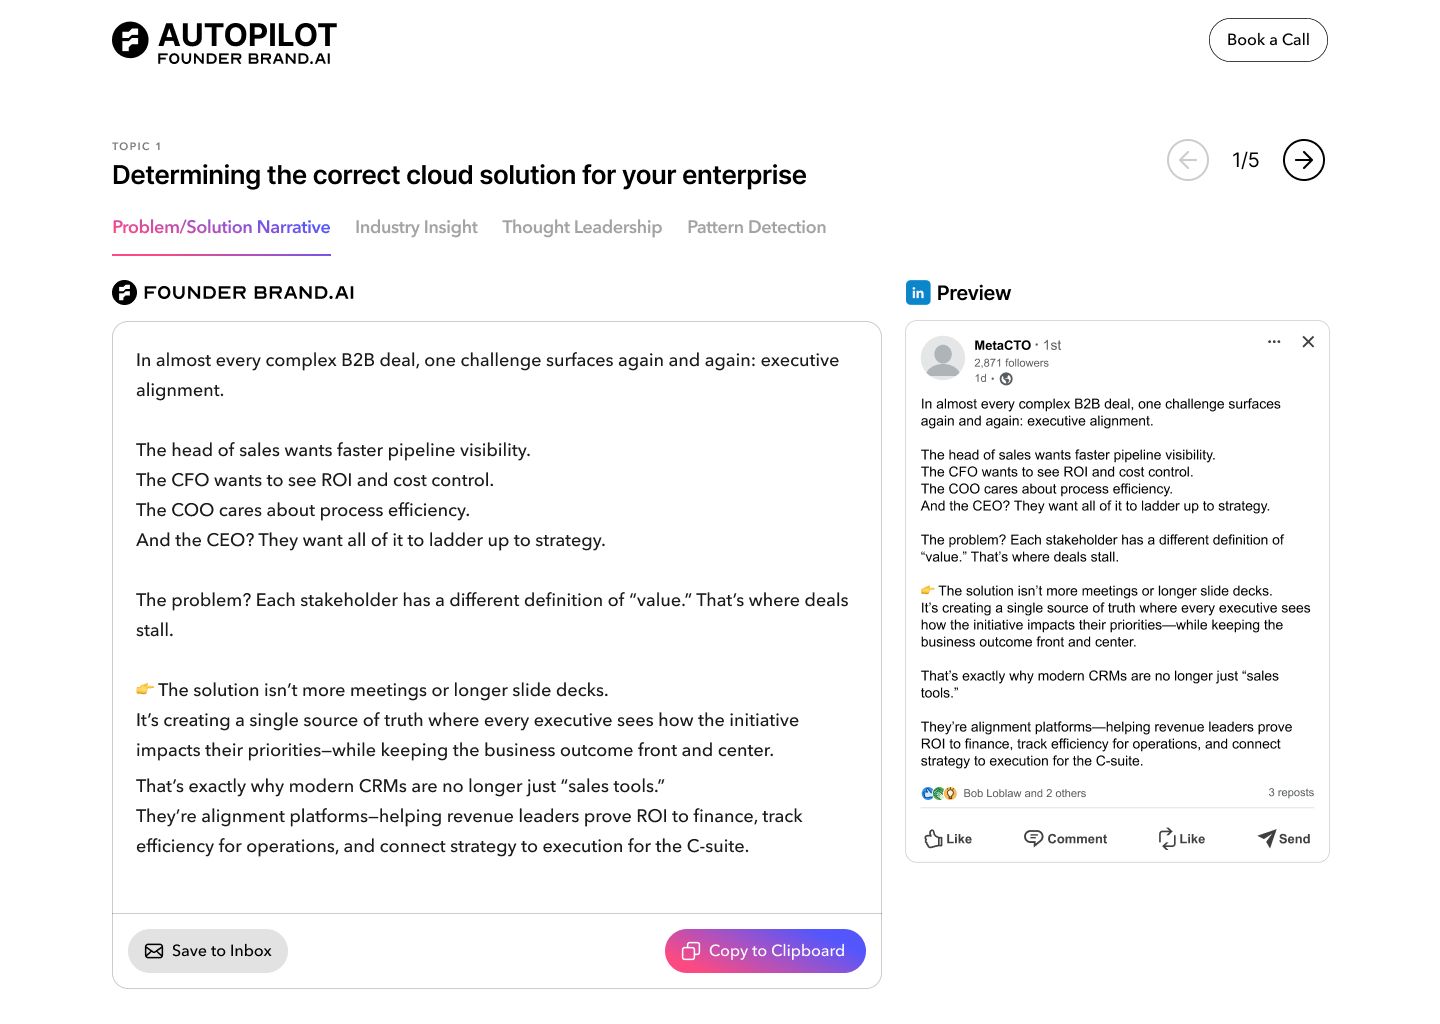Image resolution: width=1440 pixels, height=1024 pixels.
Task: Click the MetaCTO profile avatar
Action: (942, 358)
